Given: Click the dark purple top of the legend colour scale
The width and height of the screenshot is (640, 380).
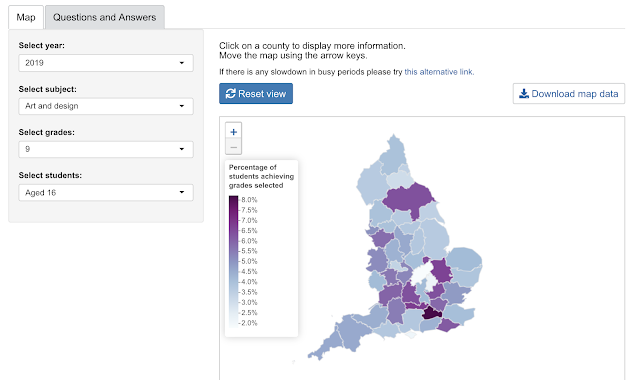Looking at the screenshot, I should [x=233, y=199].
